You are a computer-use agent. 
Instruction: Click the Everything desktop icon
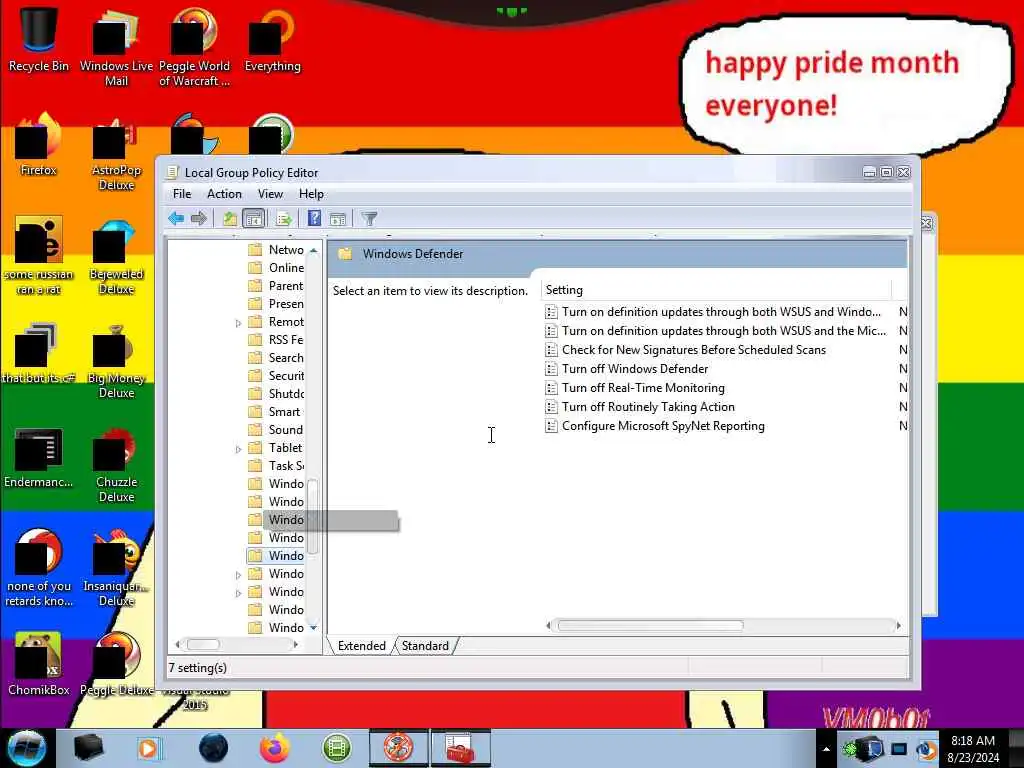coord(272,39)
